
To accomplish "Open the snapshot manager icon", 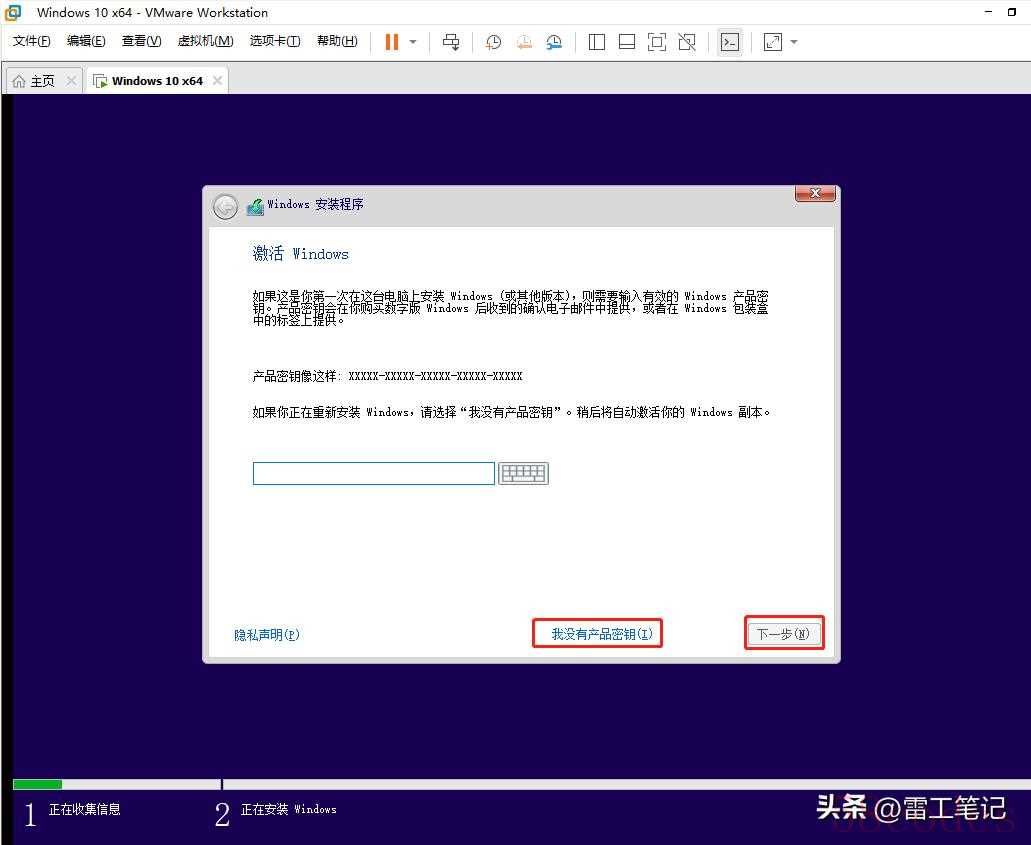I will tap(554, 42).
